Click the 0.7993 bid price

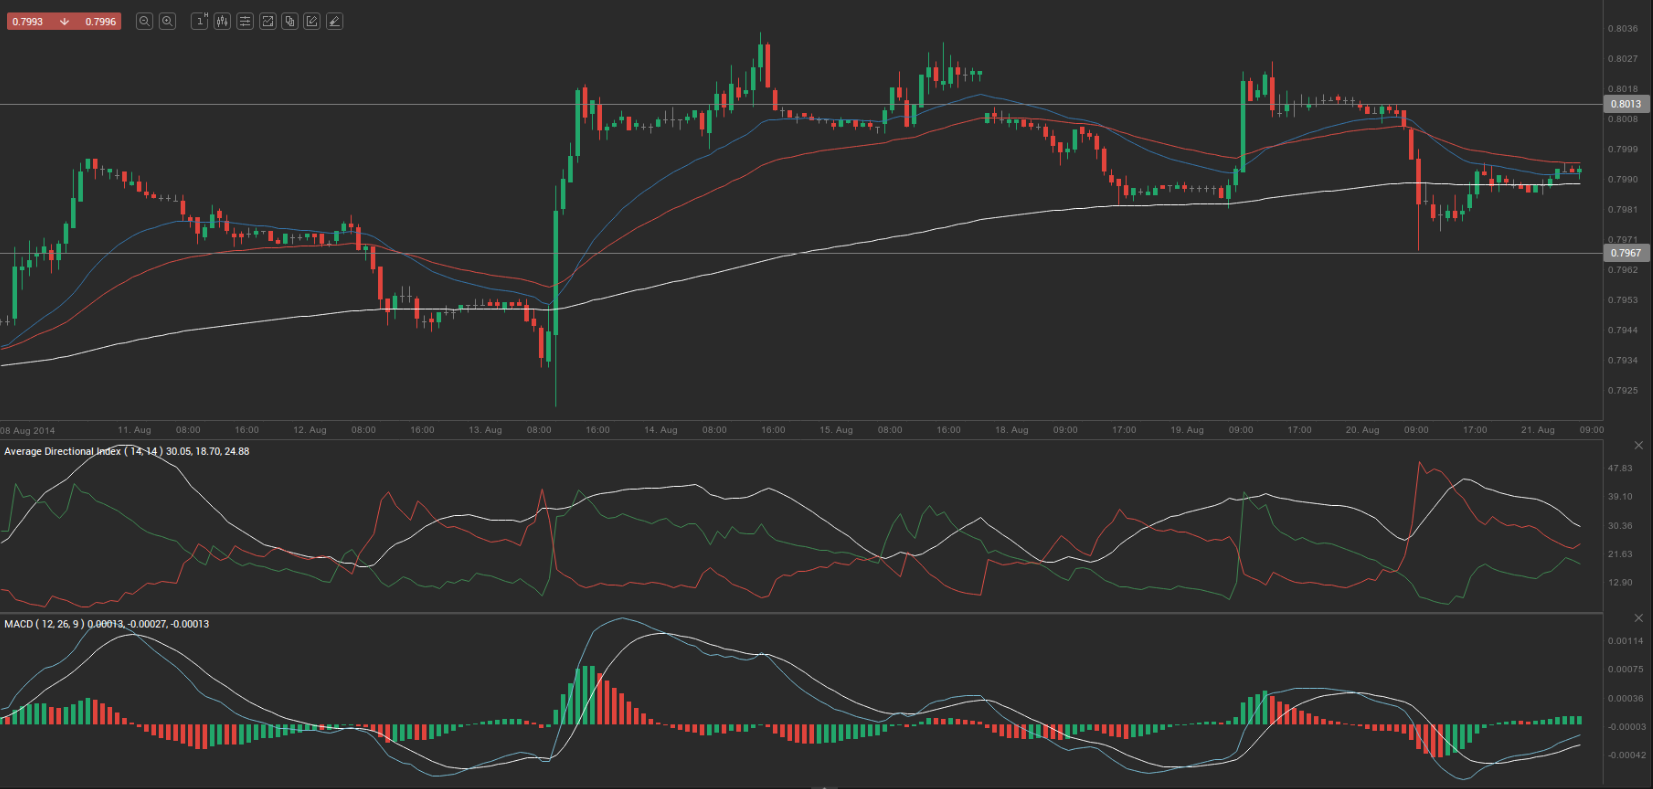coord(28,21)
